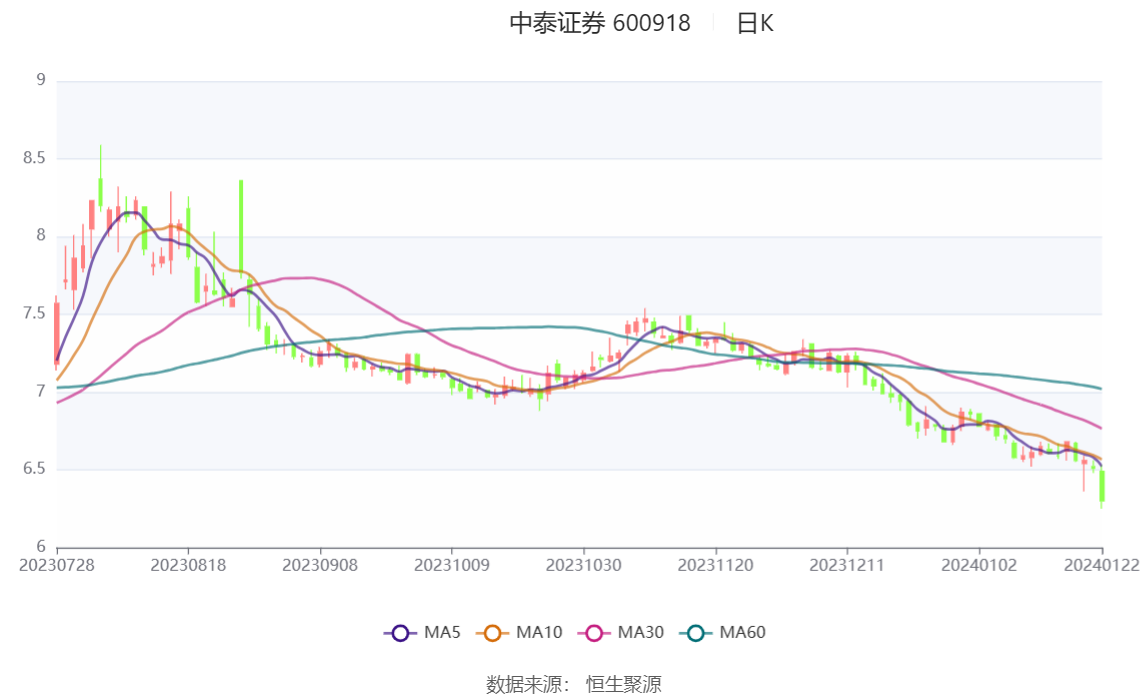Image resolution: width=1148 pixels, height=699 pixels.
Task: Click the 6.5 price axis label
Action: click(x=34, y=468)
